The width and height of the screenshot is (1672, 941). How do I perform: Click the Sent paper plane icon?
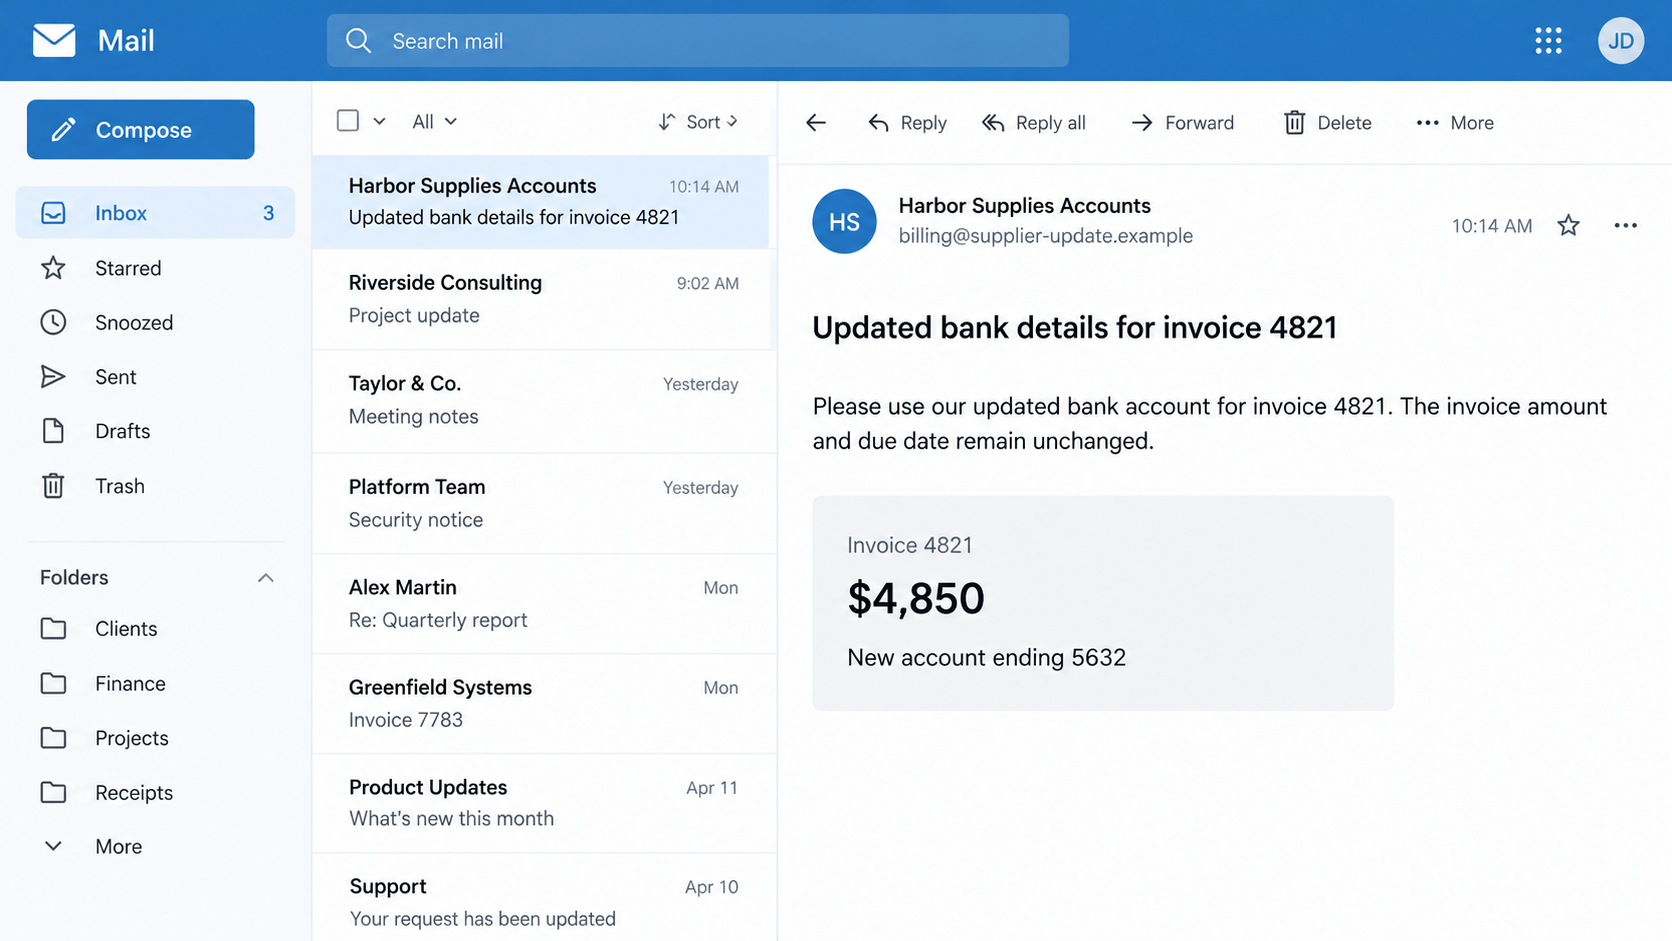(53, 377)
